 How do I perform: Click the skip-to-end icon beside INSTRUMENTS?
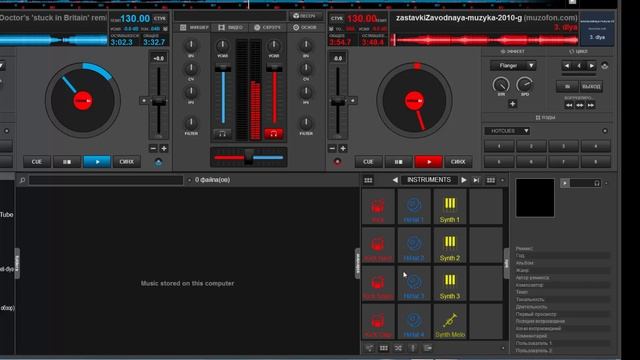pyautogui.click(x=476, y=180)
